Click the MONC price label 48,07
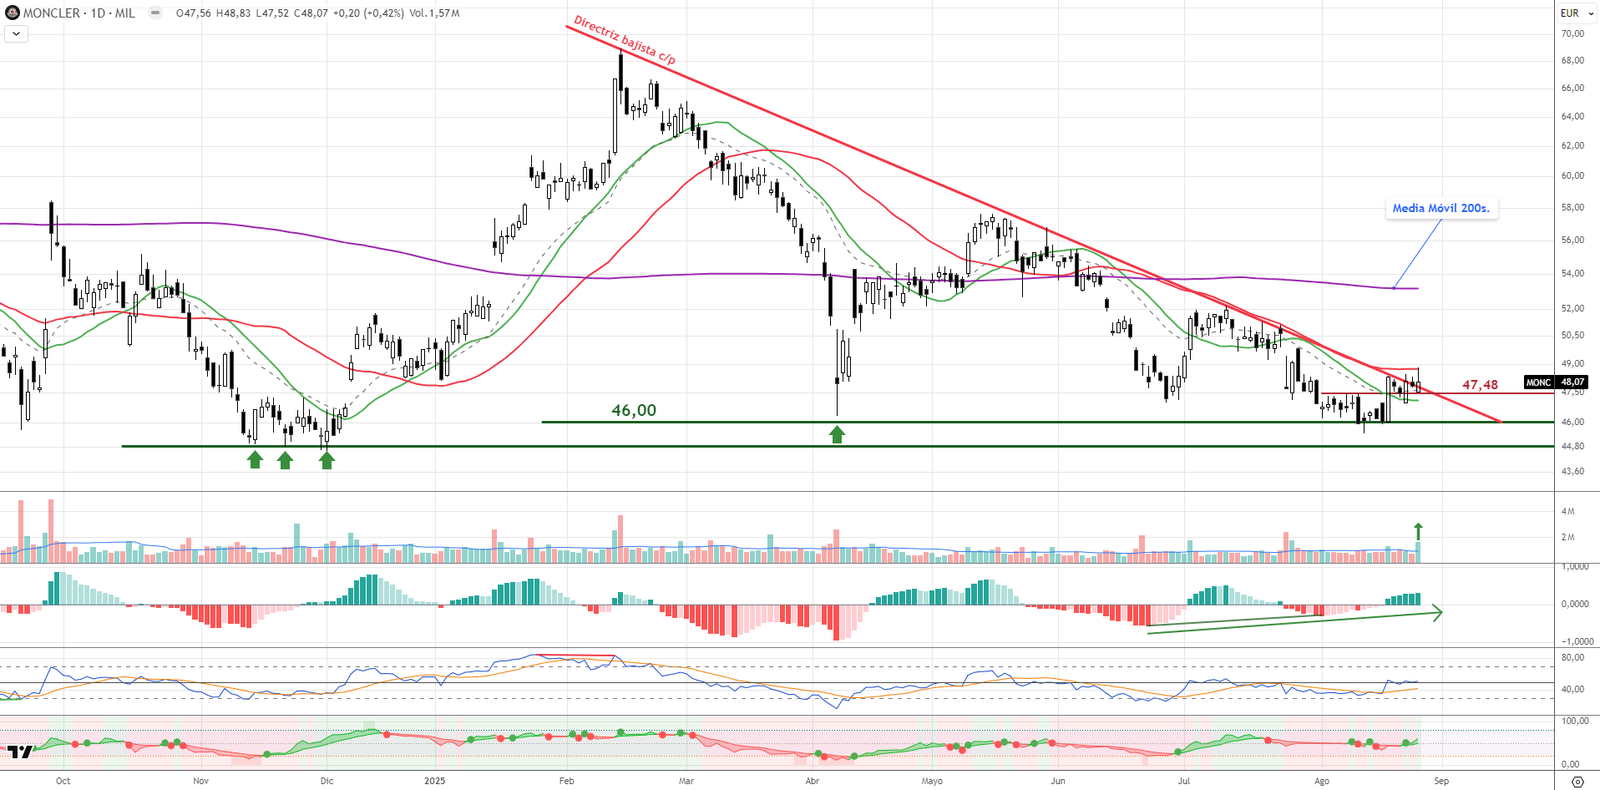 click(x=1555, y=382)
